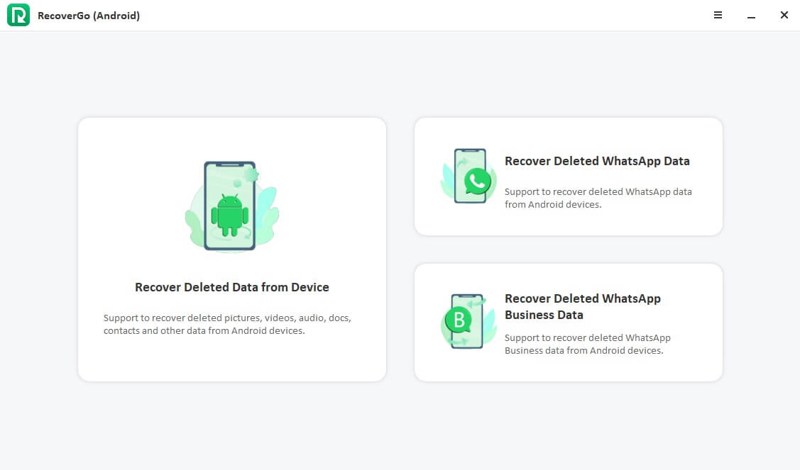Click the WhatsApp data recovery description
The width and height of the screenshot is (800, 470).
tap(597, 197)
